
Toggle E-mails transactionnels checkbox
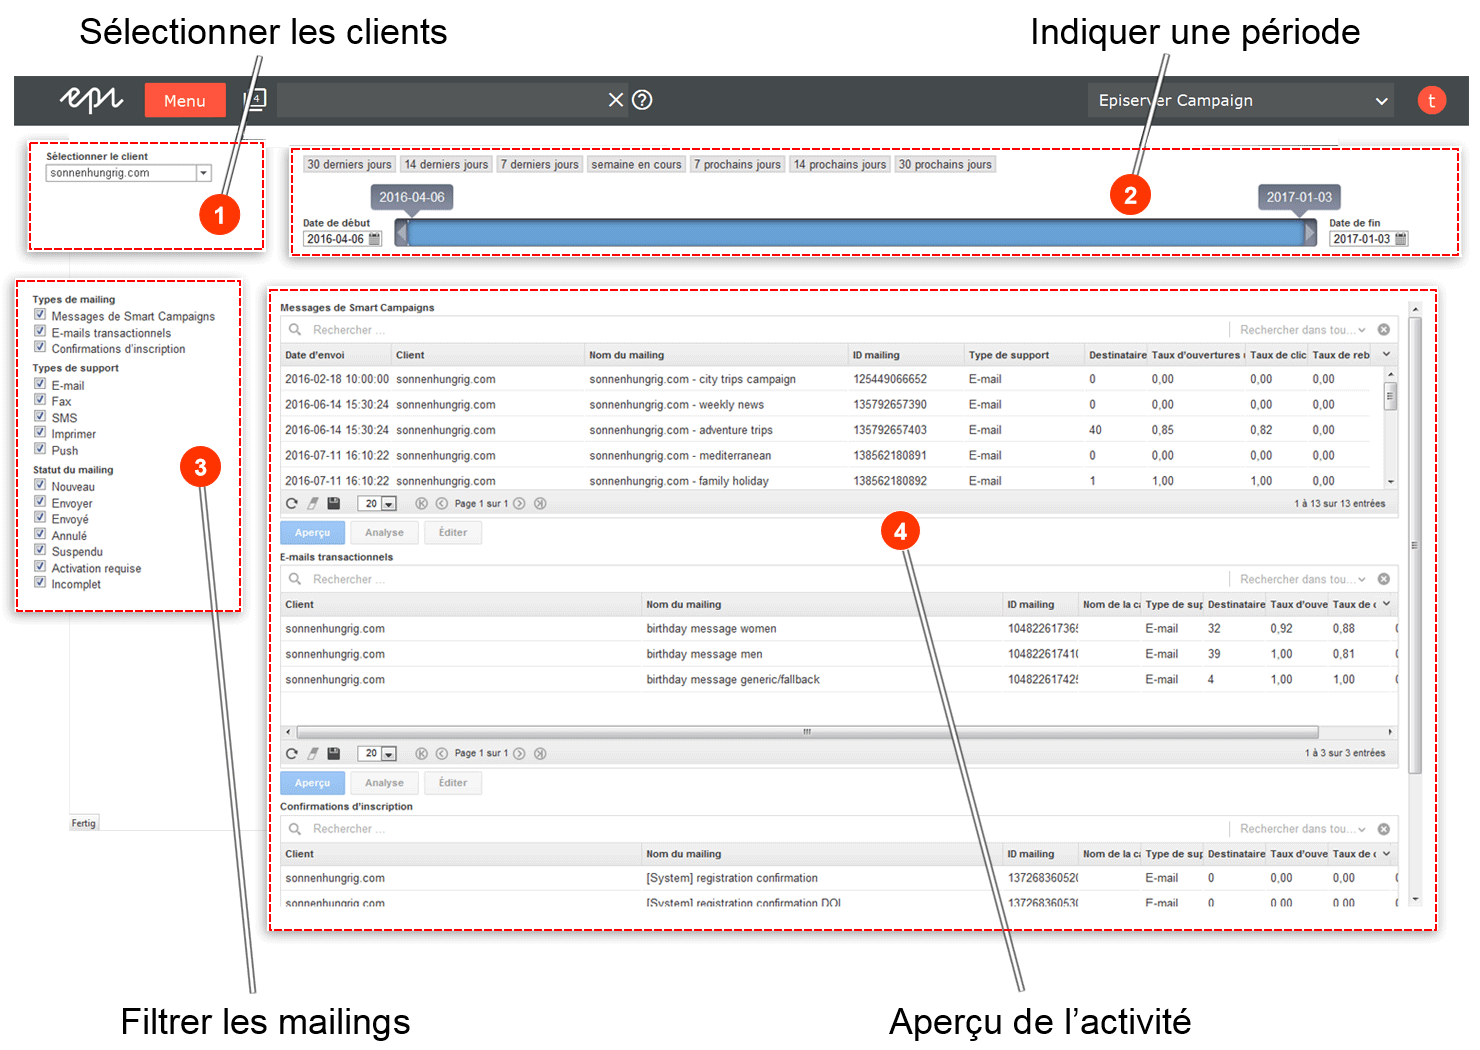tap(40, 331)
